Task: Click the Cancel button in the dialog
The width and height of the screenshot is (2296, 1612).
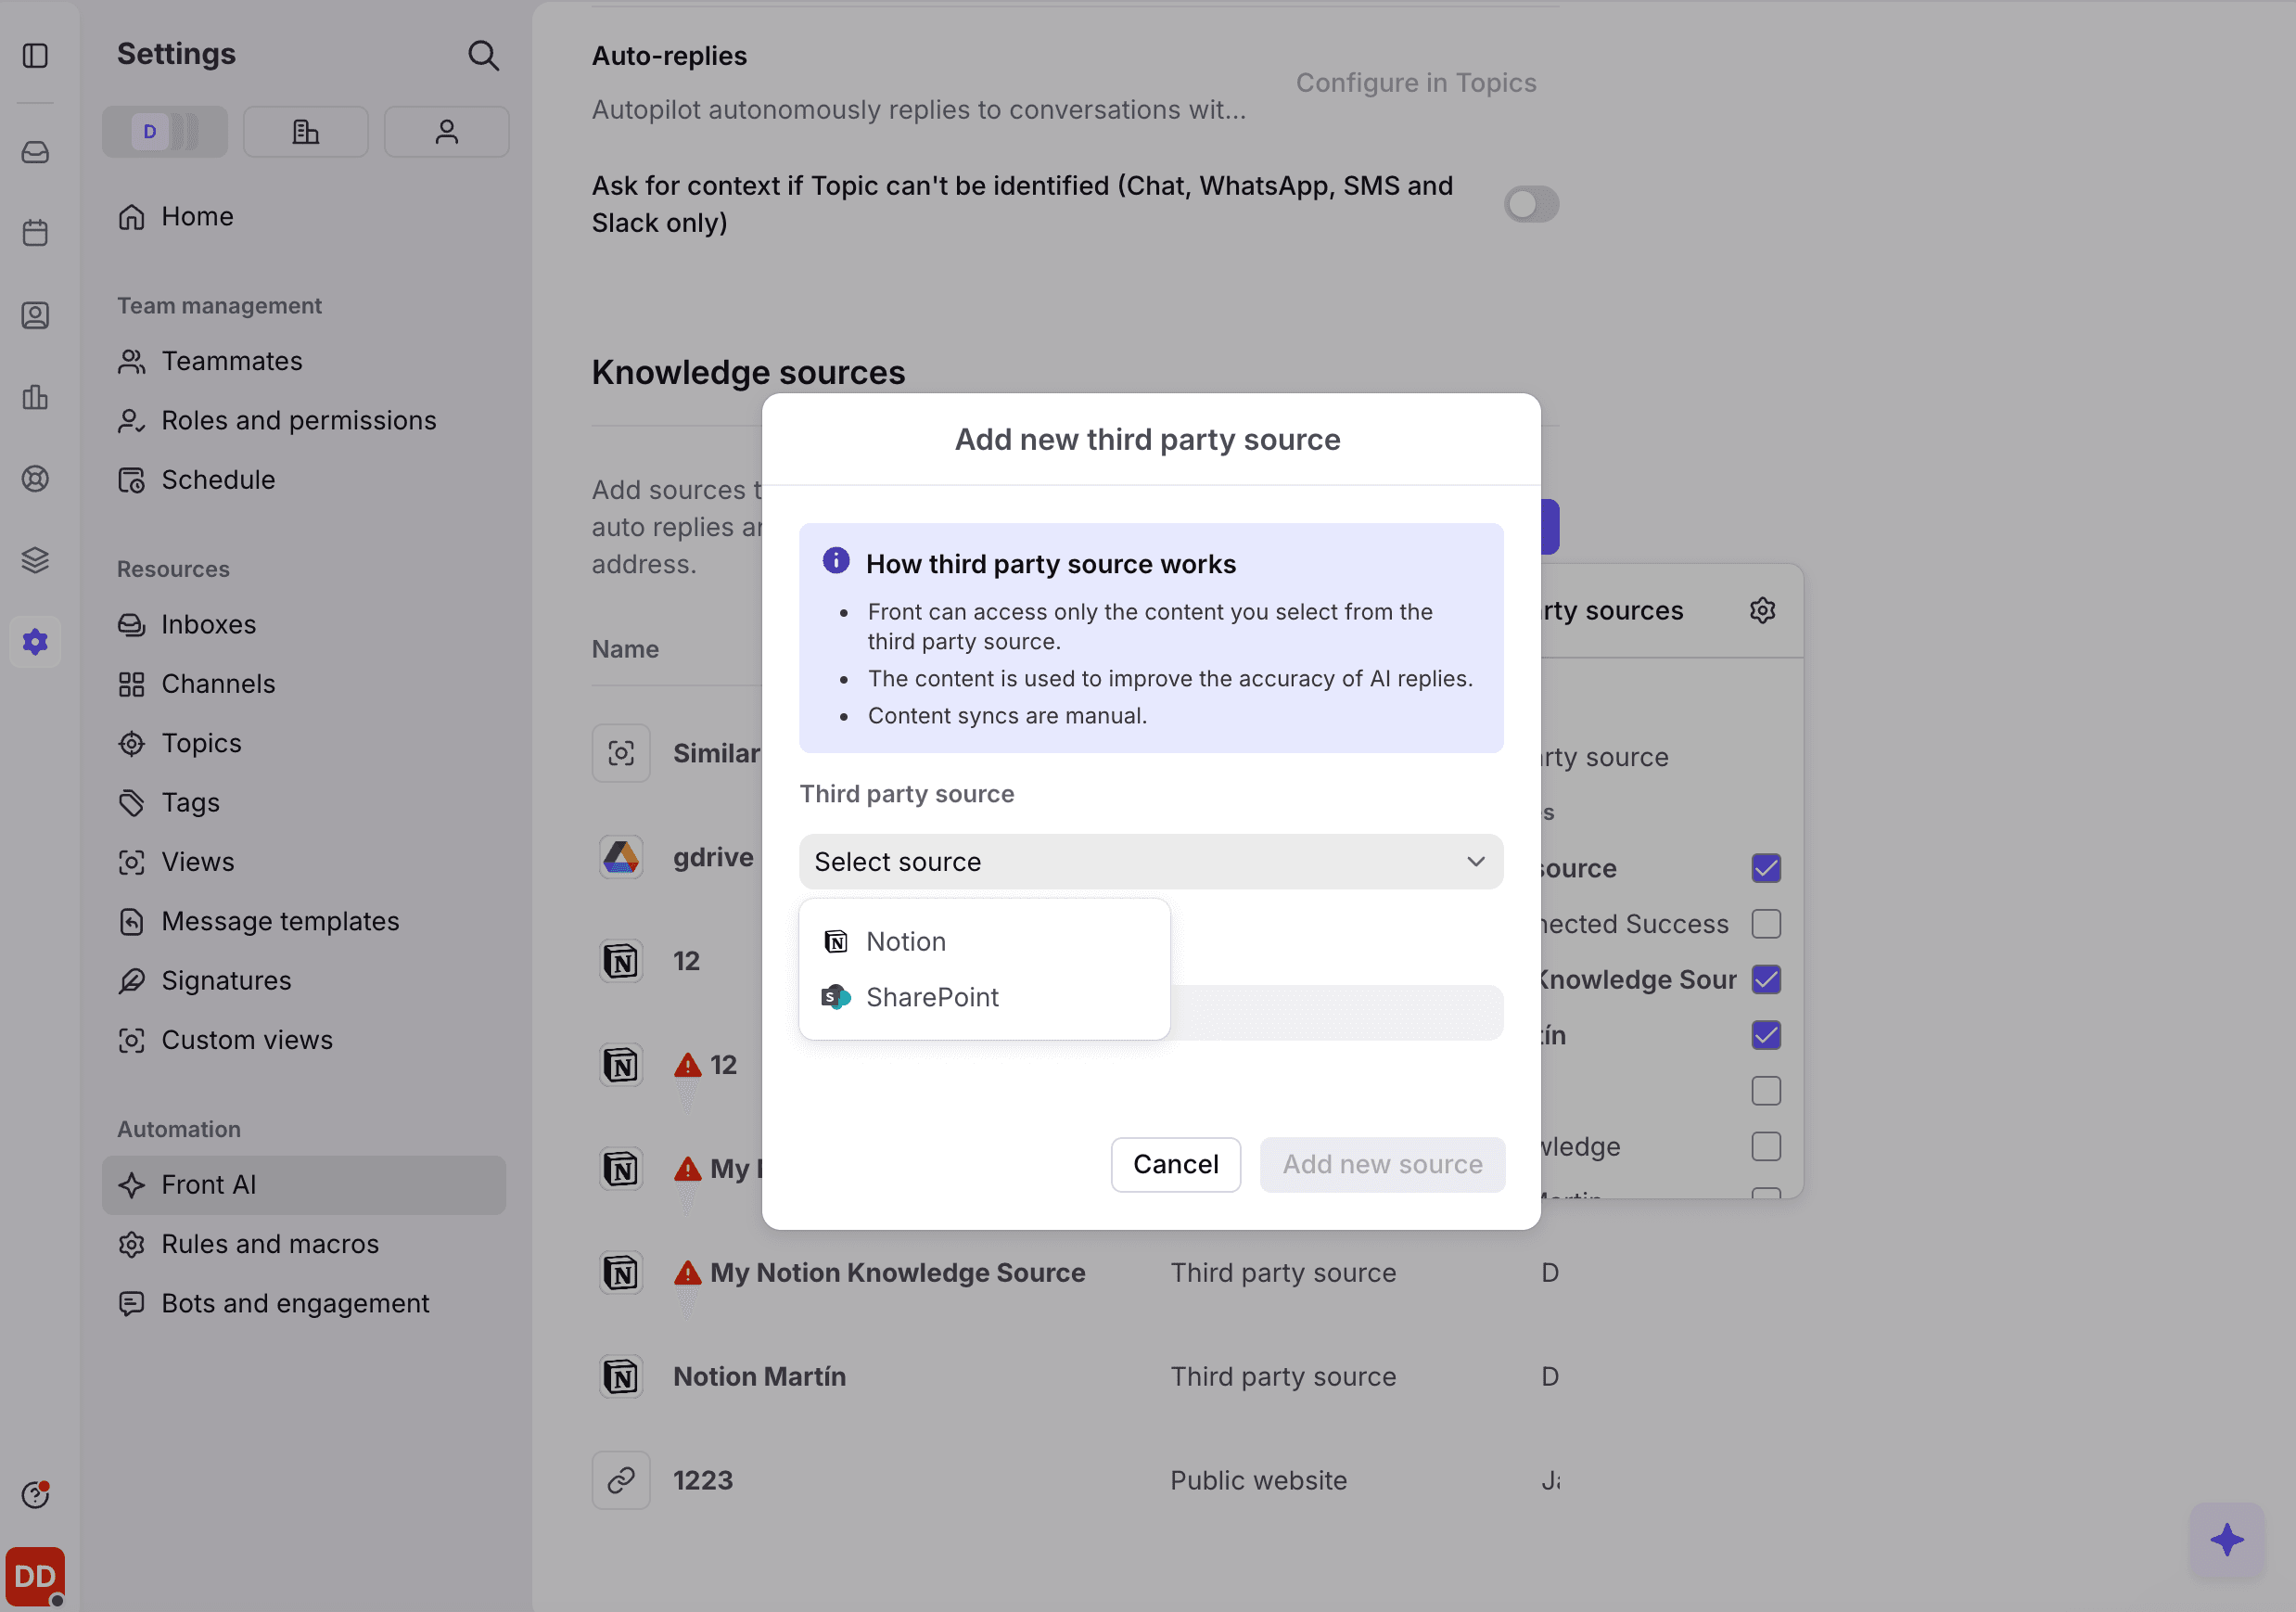Action: click(1175, 1164)
